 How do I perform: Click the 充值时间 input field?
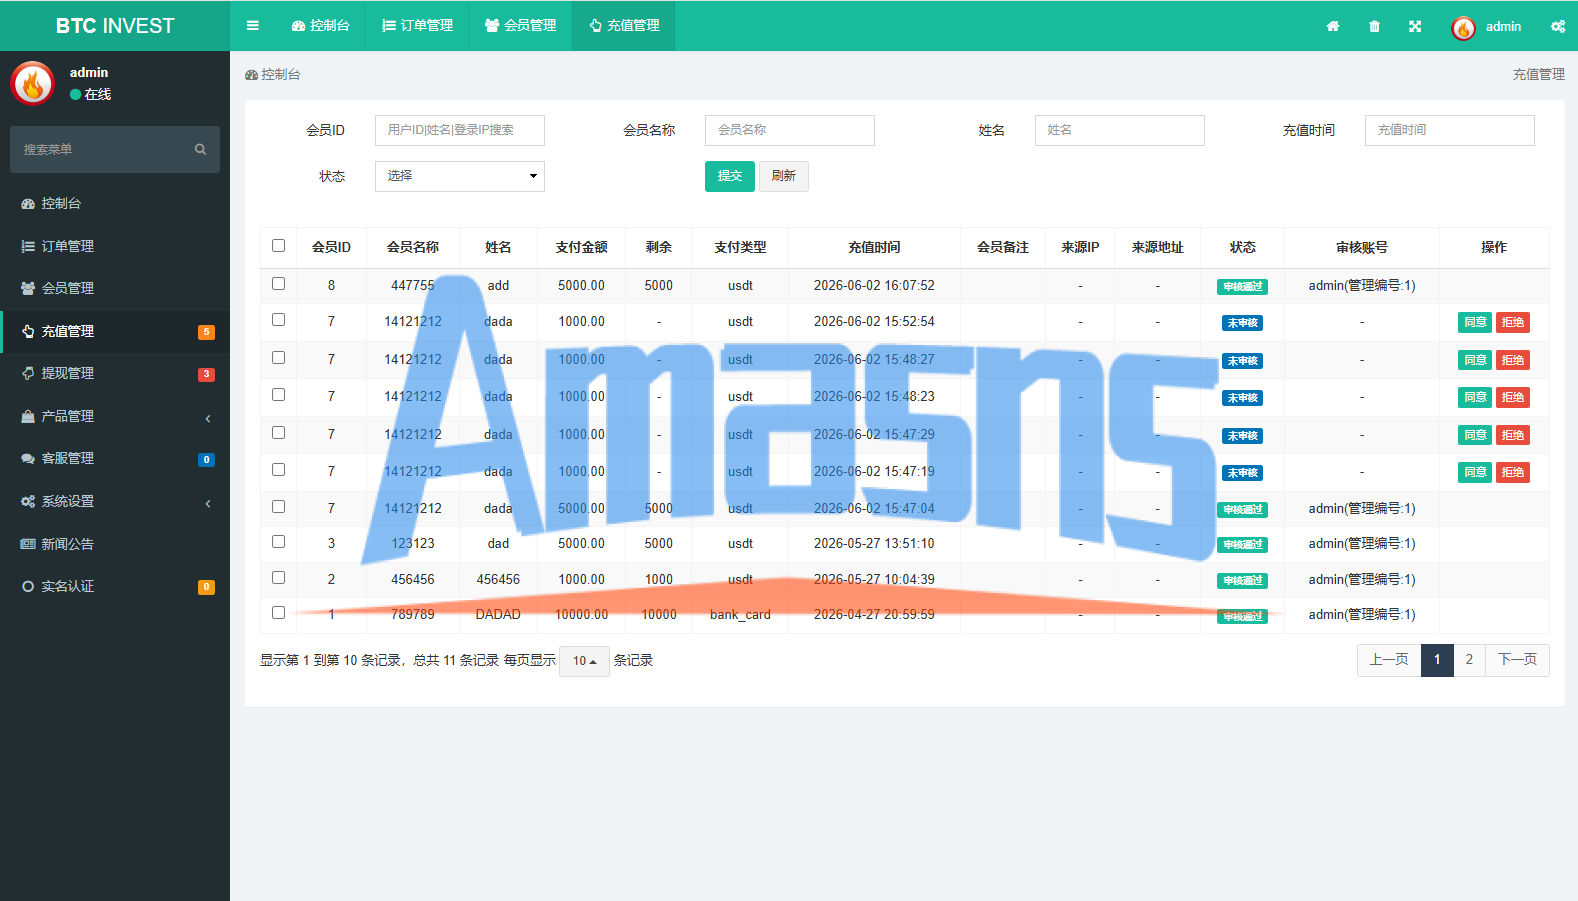[1450, 130]
